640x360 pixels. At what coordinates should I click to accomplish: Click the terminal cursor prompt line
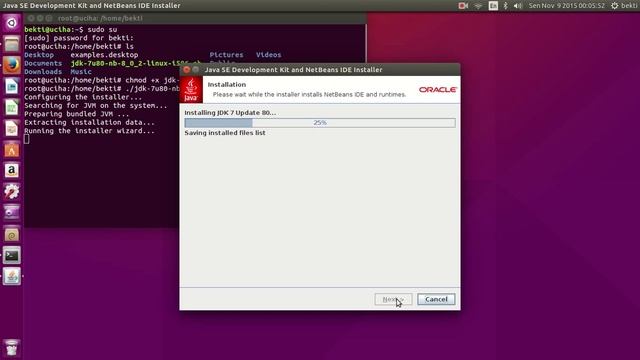coord(27,139)
